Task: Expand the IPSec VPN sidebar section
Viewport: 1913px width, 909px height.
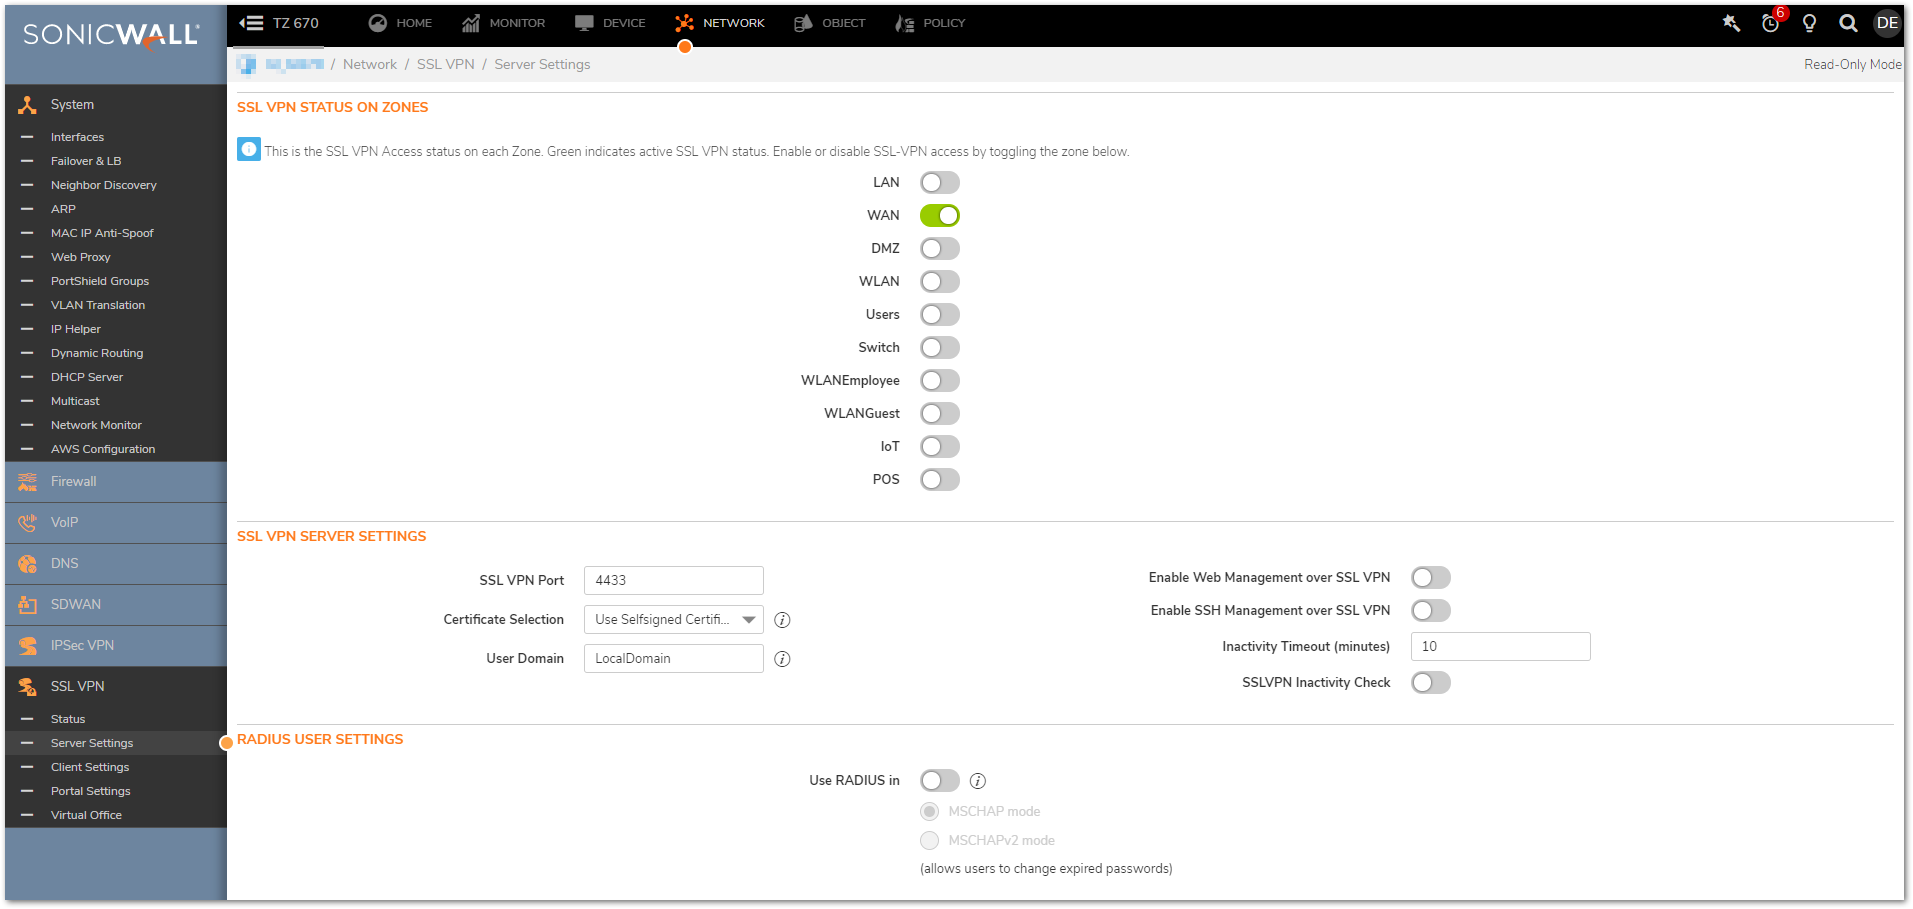Action: [x=82, y=646]
